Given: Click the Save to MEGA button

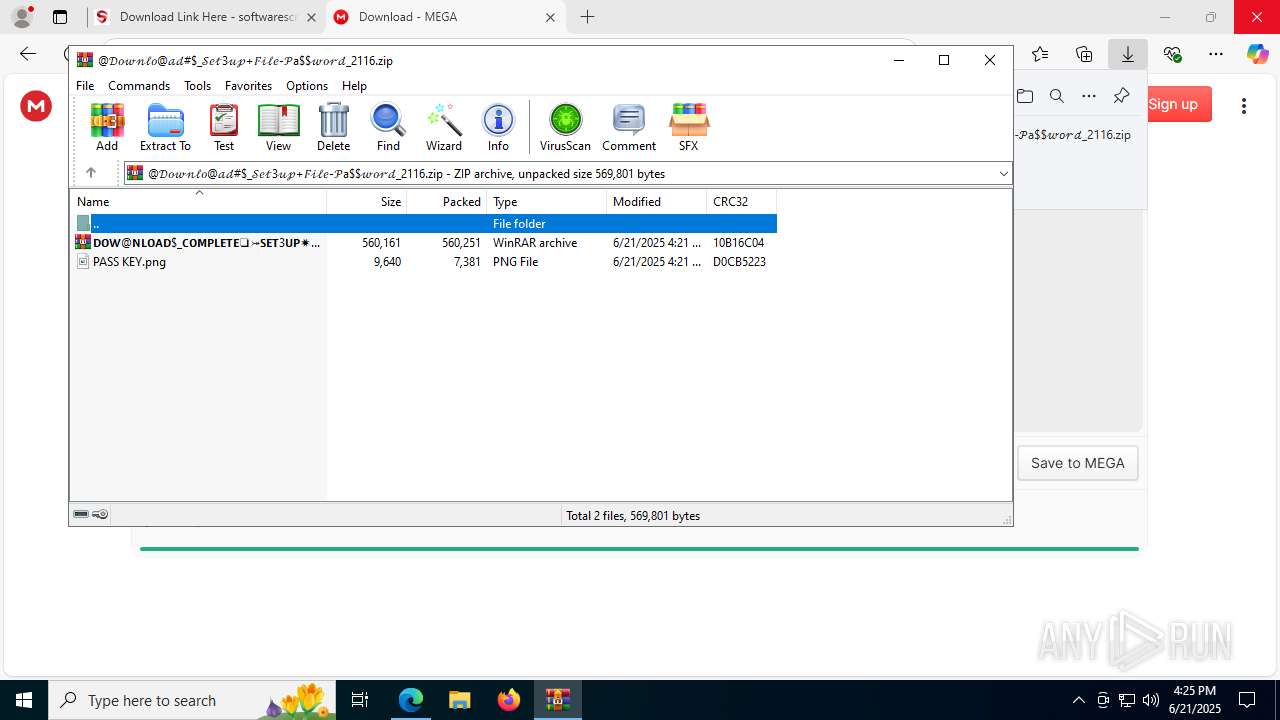Looking at the screenshot, I should (x=1078, y=463).
